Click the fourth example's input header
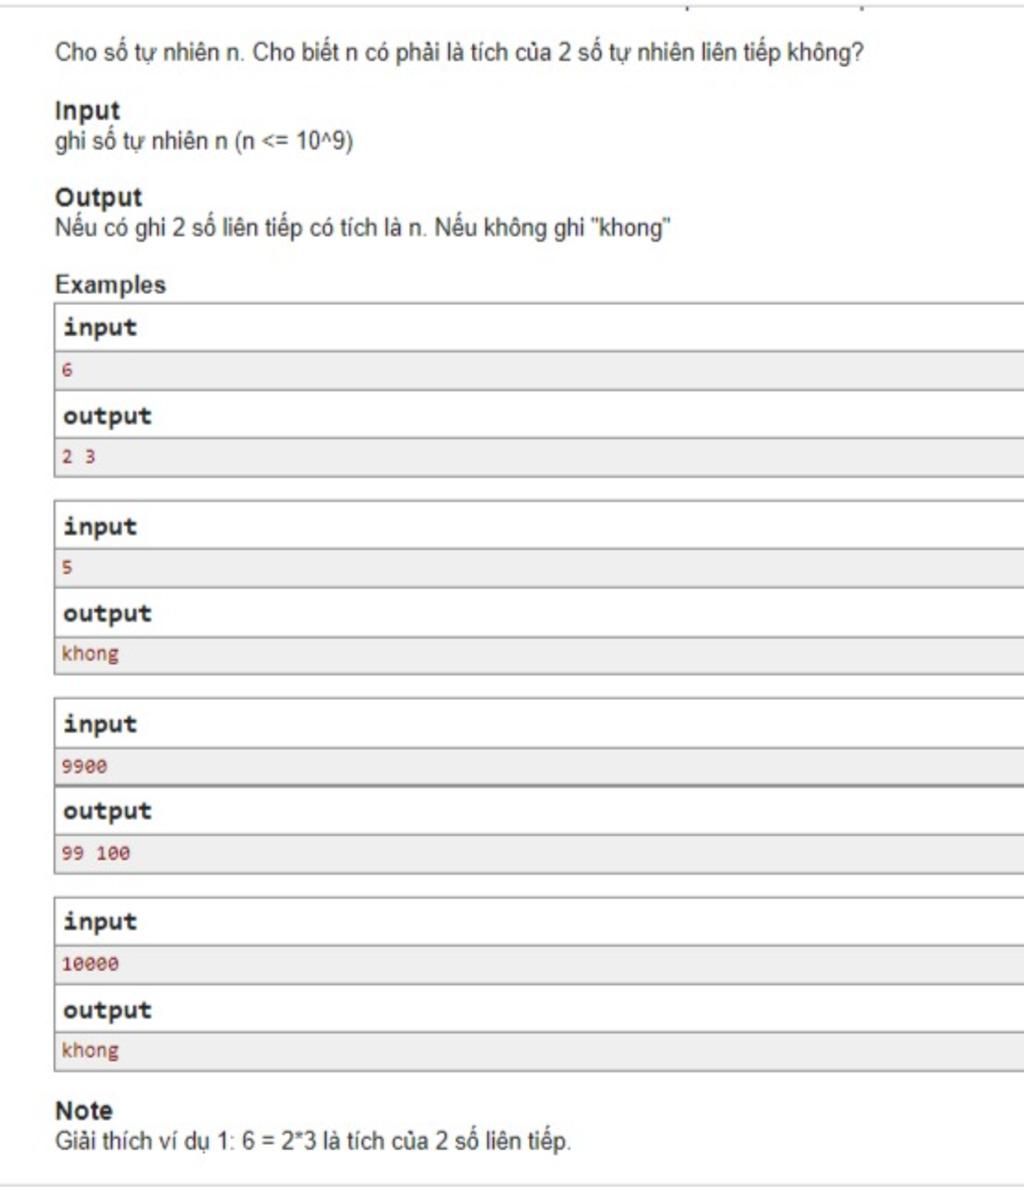This screenshot has height=1194, width=1024. pos(100,921)
